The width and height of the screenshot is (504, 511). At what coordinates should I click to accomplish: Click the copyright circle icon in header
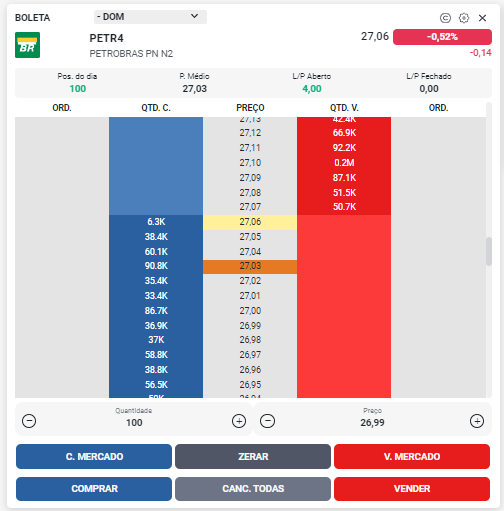coord(445,18)
